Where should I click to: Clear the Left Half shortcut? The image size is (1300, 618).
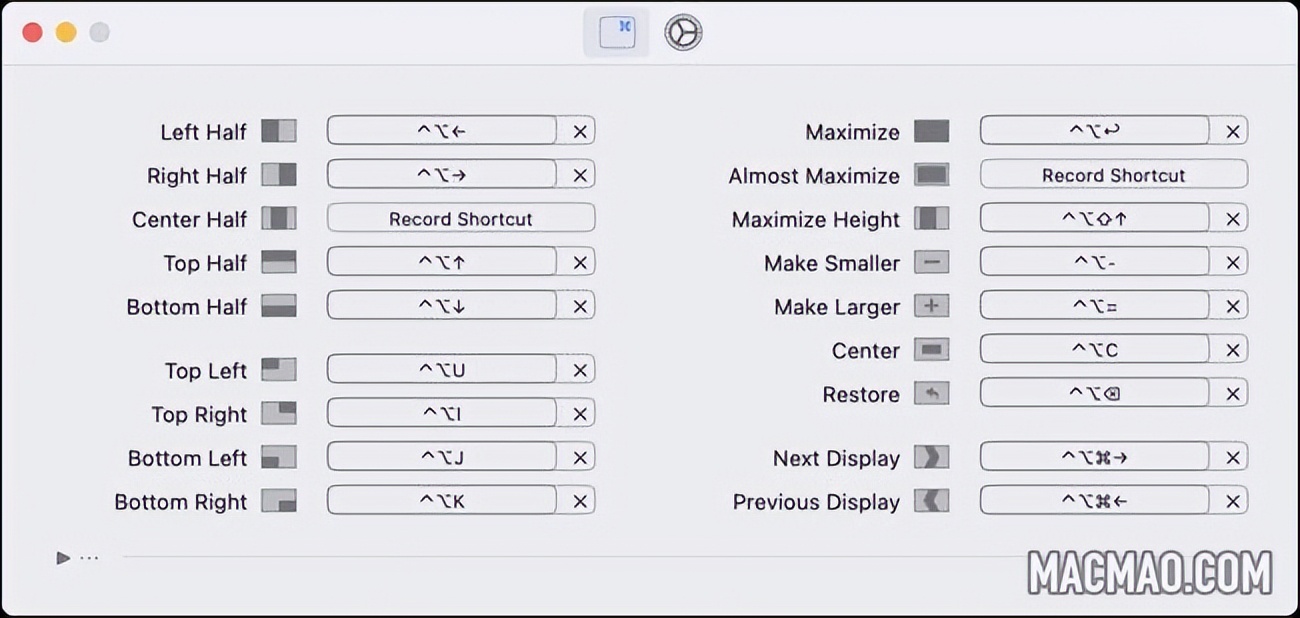(580, 131)
